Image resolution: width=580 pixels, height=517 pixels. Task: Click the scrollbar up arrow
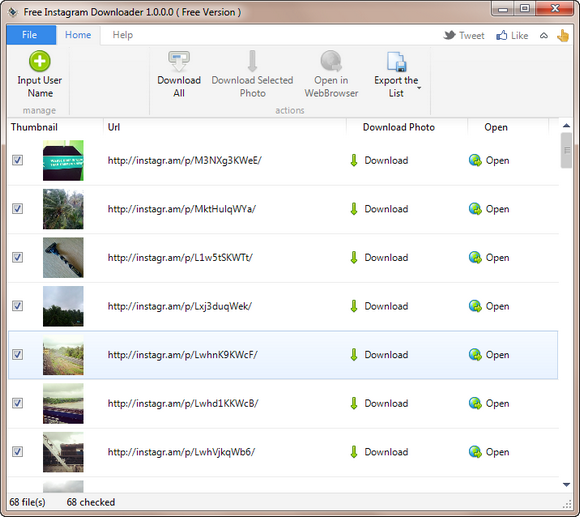coord(566,126)
